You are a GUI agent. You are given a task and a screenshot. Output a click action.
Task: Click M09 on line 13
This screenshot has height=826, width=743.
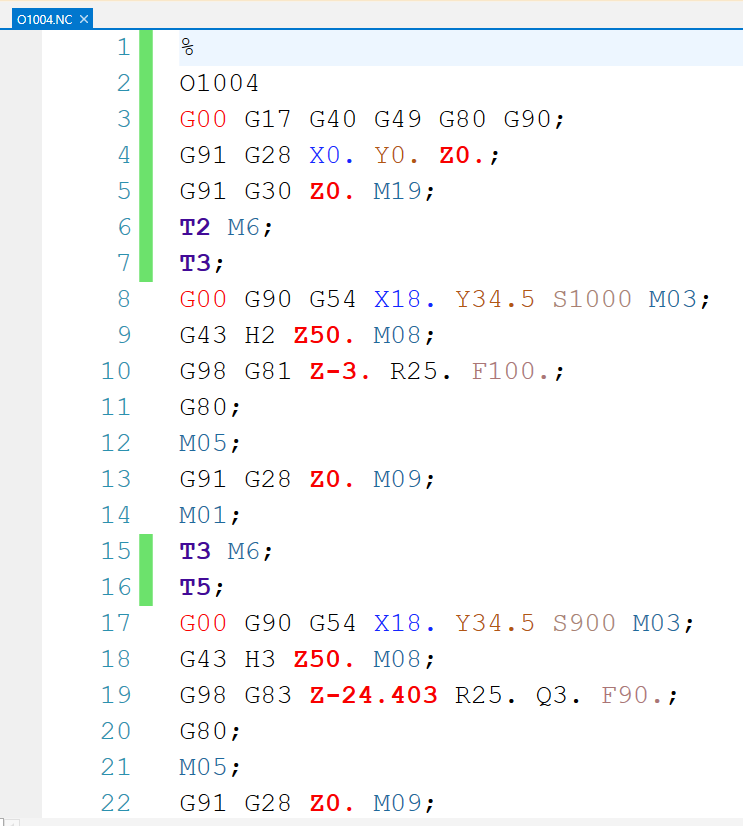coord(398,479)
